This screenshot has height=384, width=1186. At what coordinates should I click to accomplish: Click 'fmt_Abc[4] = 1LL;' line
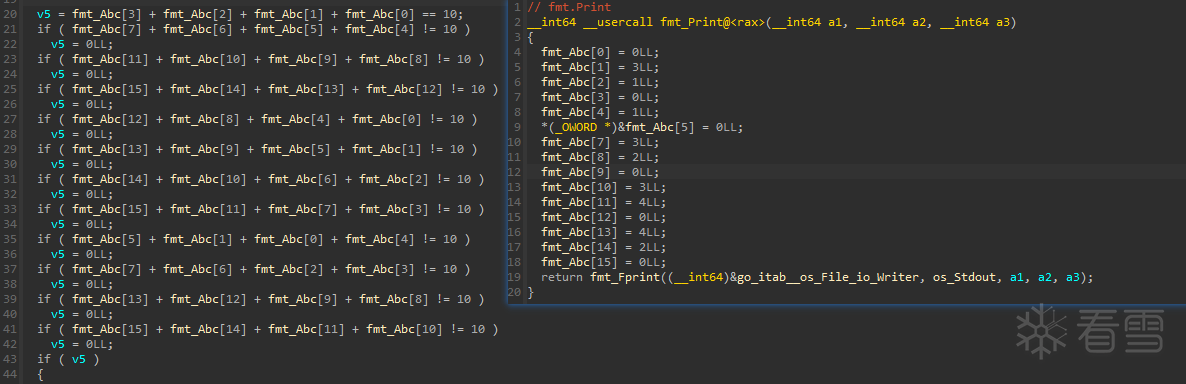[x=600, y=113]
